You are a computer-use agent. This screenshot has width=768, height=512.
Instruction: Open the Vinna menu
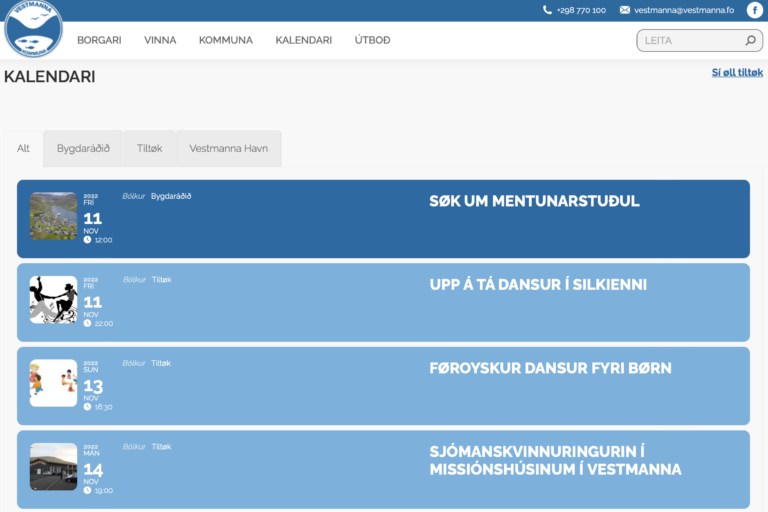[160, 40]
